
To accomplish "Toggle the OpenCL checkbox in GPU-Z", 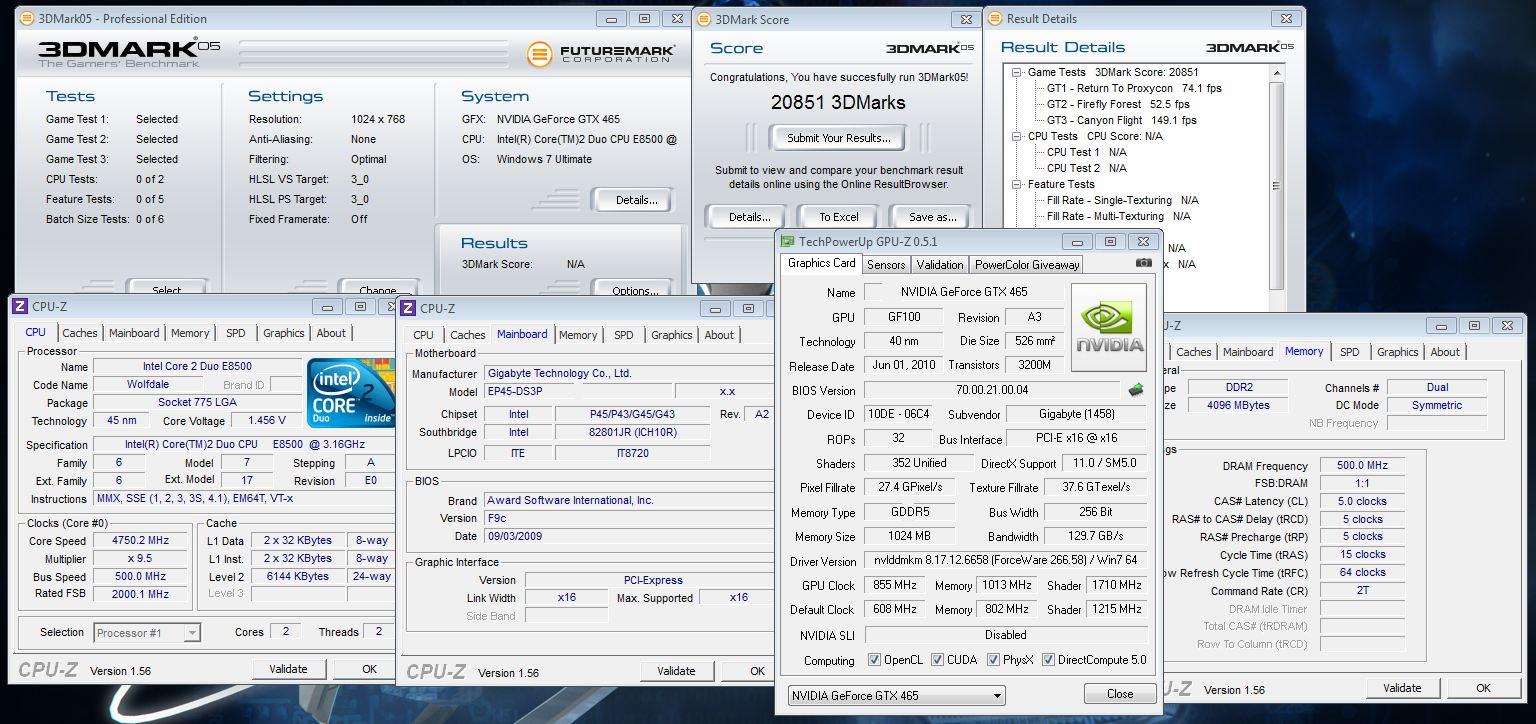I will 874,660.
